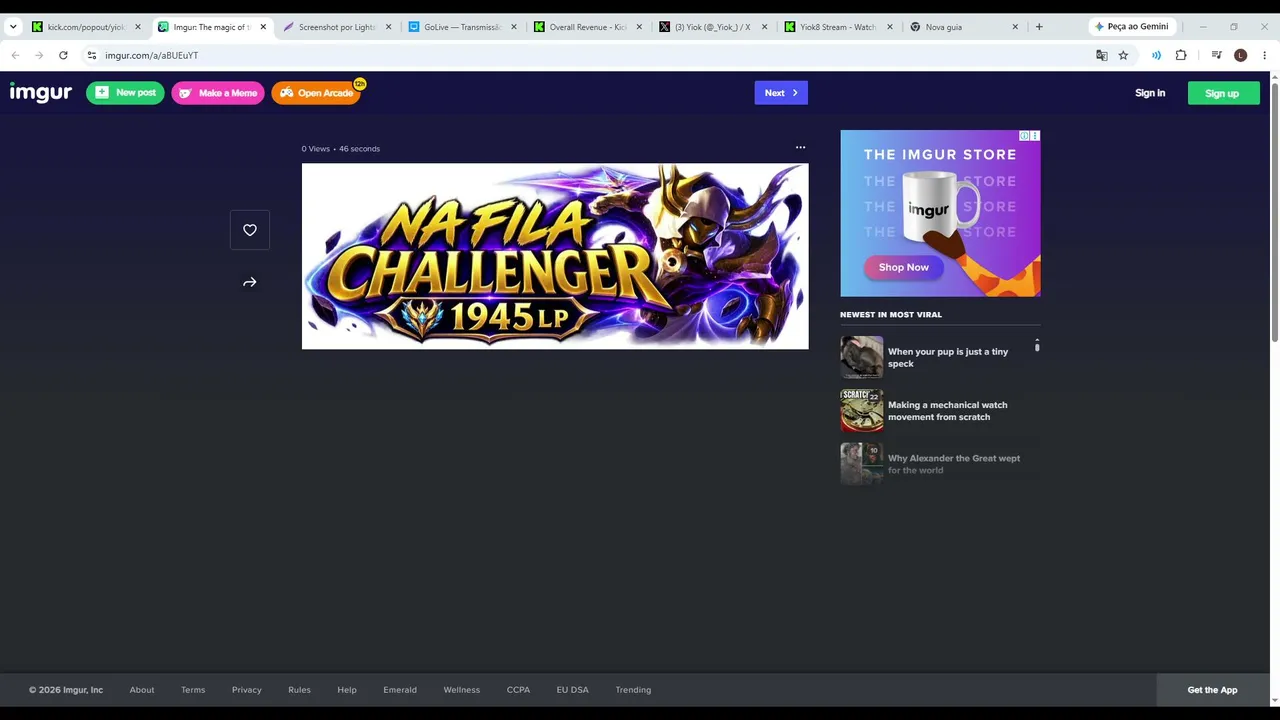
Task: Launch Open Arcade
Action: [x=316, y=93]
